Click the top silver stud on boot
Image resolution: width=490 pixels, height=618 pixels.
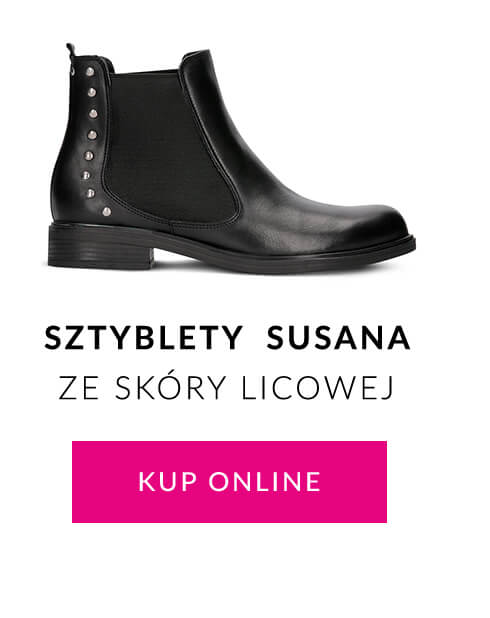coord(90,71)
